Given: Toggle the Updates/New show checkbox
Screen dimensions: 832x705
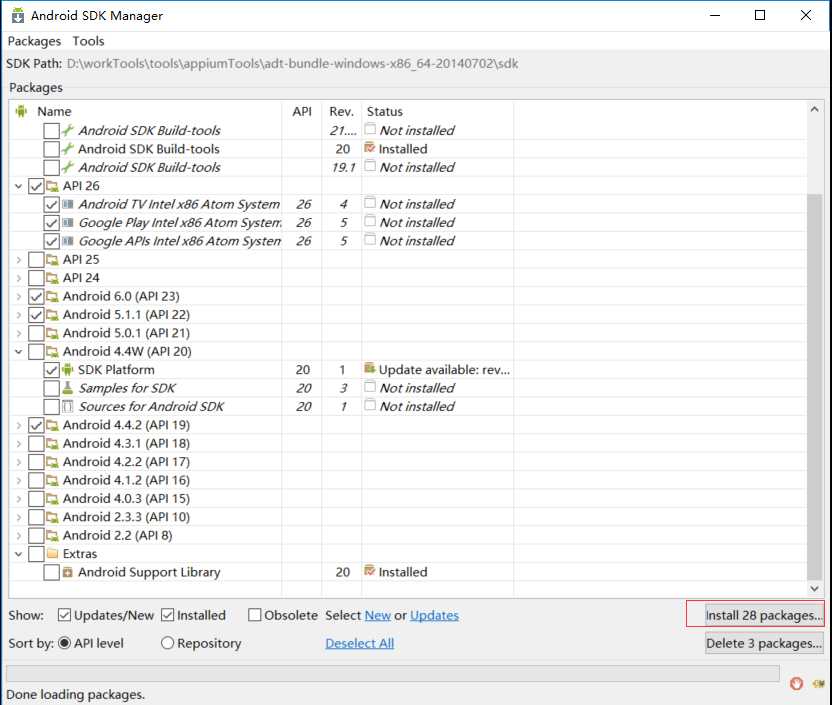Looking at the screenshot, I should coord(64,615).
